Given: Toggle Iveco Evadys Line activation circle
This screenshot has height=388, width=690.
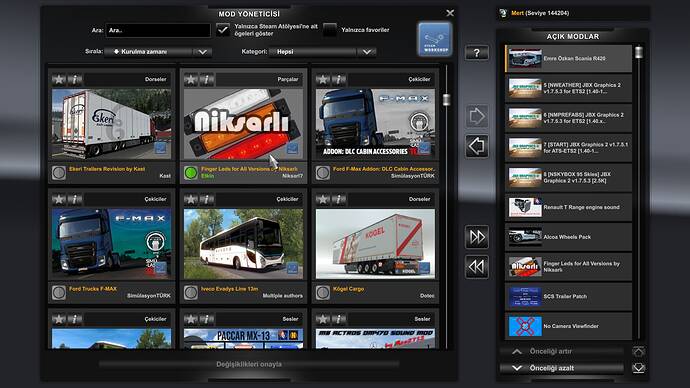Looking at the screenshot, I should tap(191, 293).
